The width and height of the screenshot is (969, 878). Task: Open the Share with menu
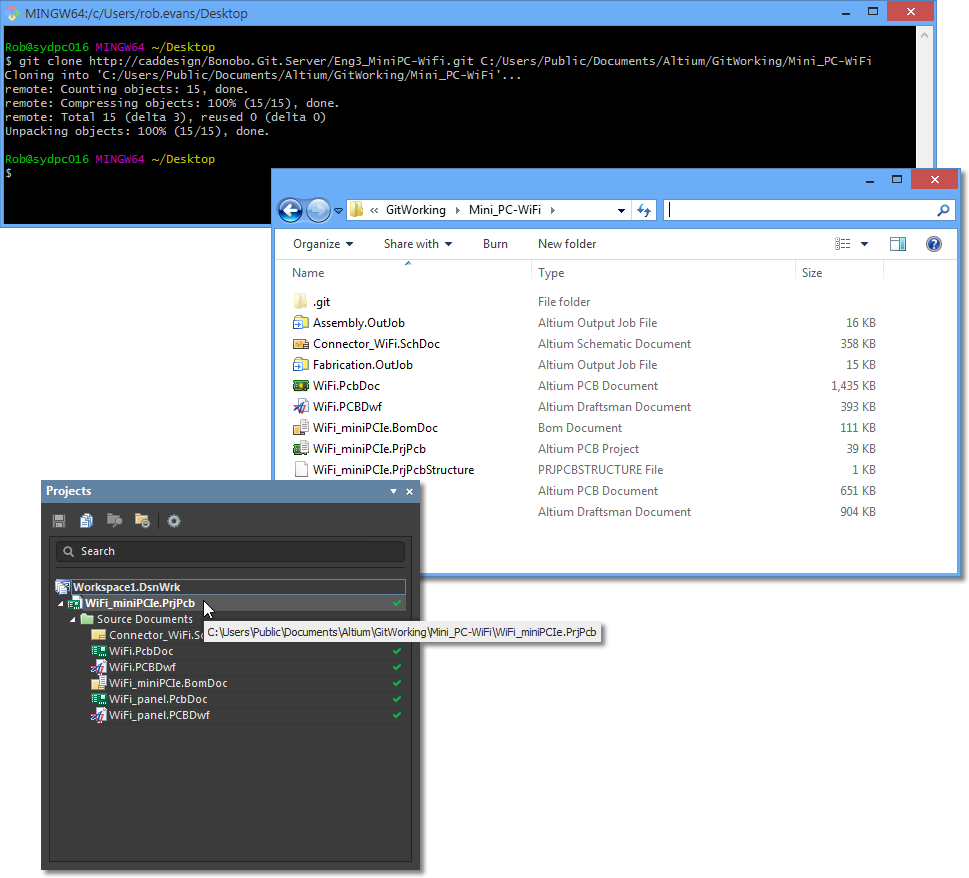point(417,243)
